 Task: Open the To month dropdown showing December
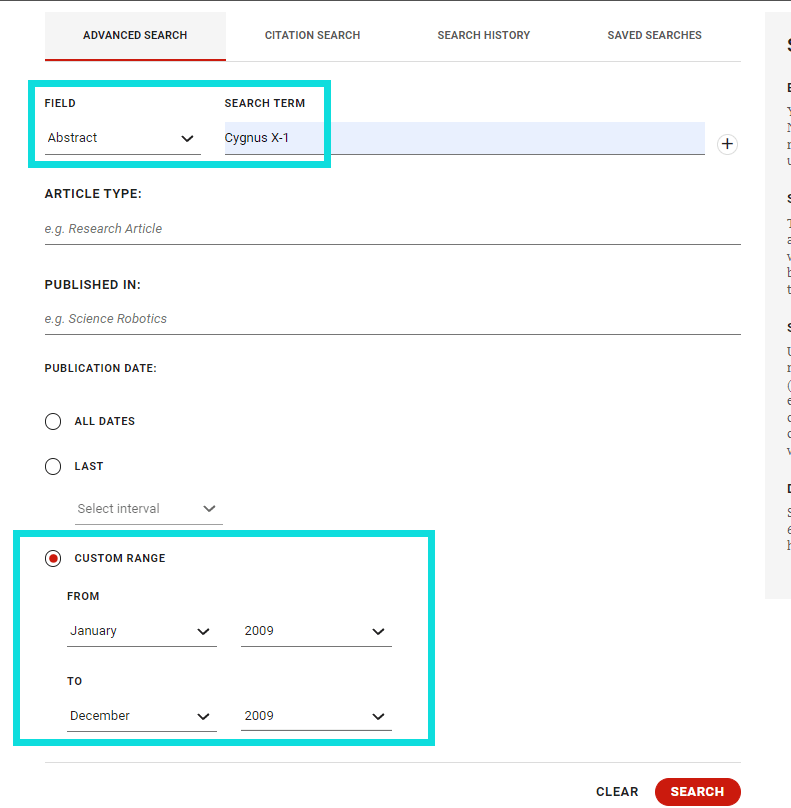[142, 716]
